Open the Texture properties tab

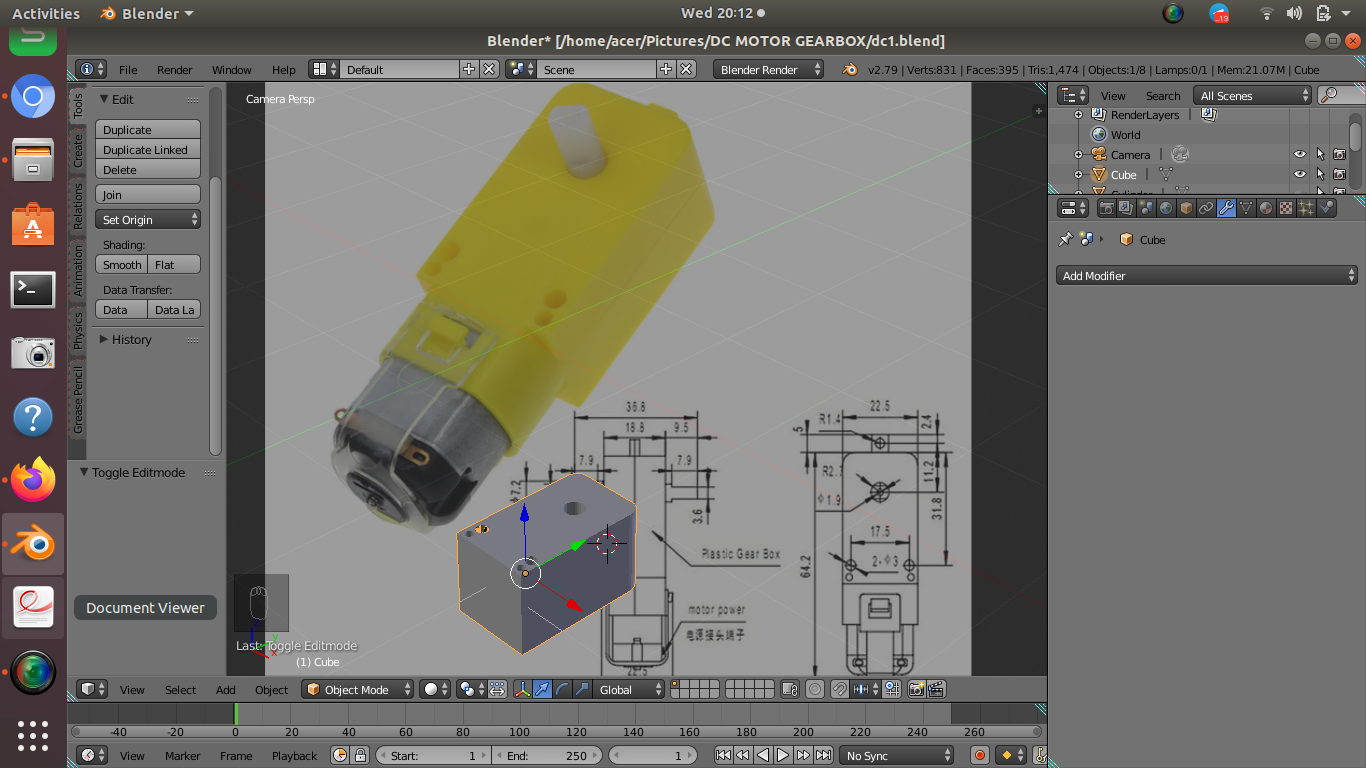click(x=1286, y=207)
